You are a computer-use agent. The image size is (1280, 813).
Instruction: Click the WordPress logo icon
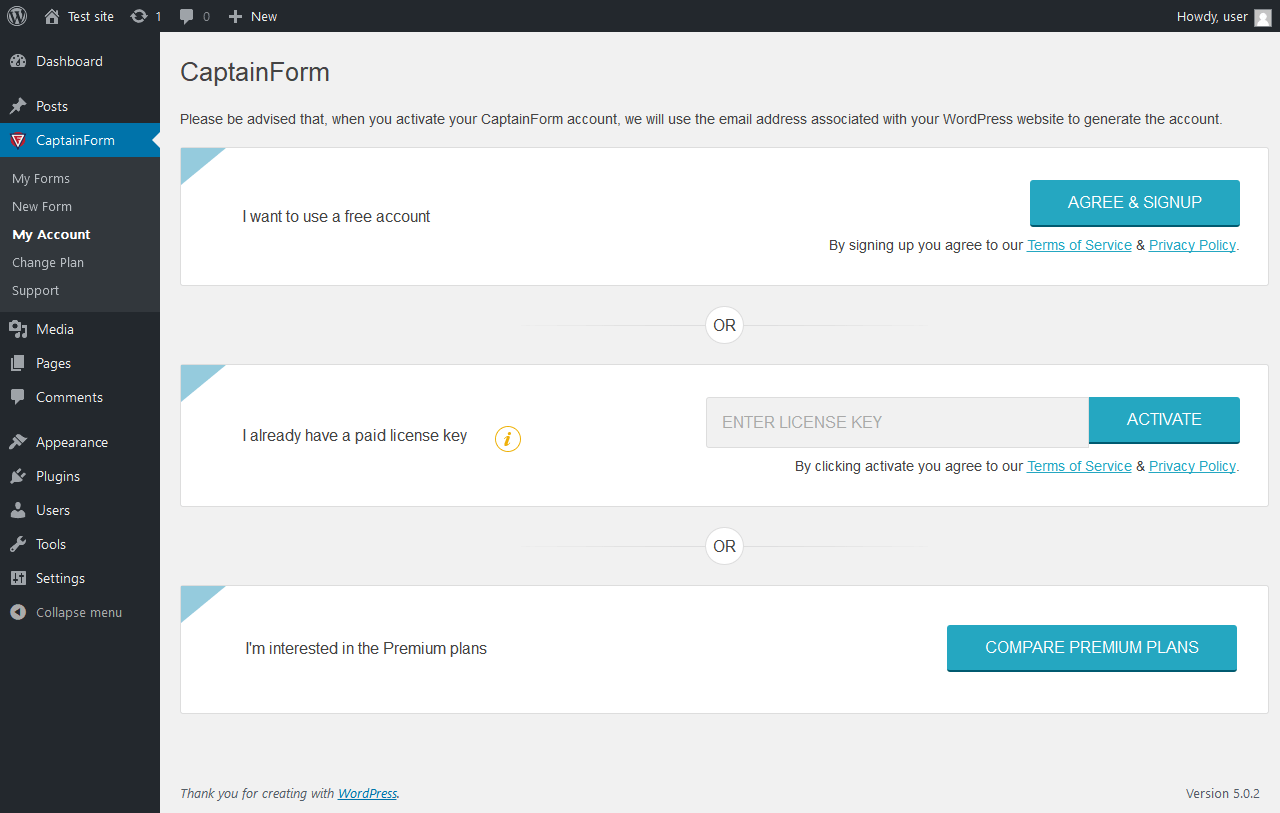17,16
